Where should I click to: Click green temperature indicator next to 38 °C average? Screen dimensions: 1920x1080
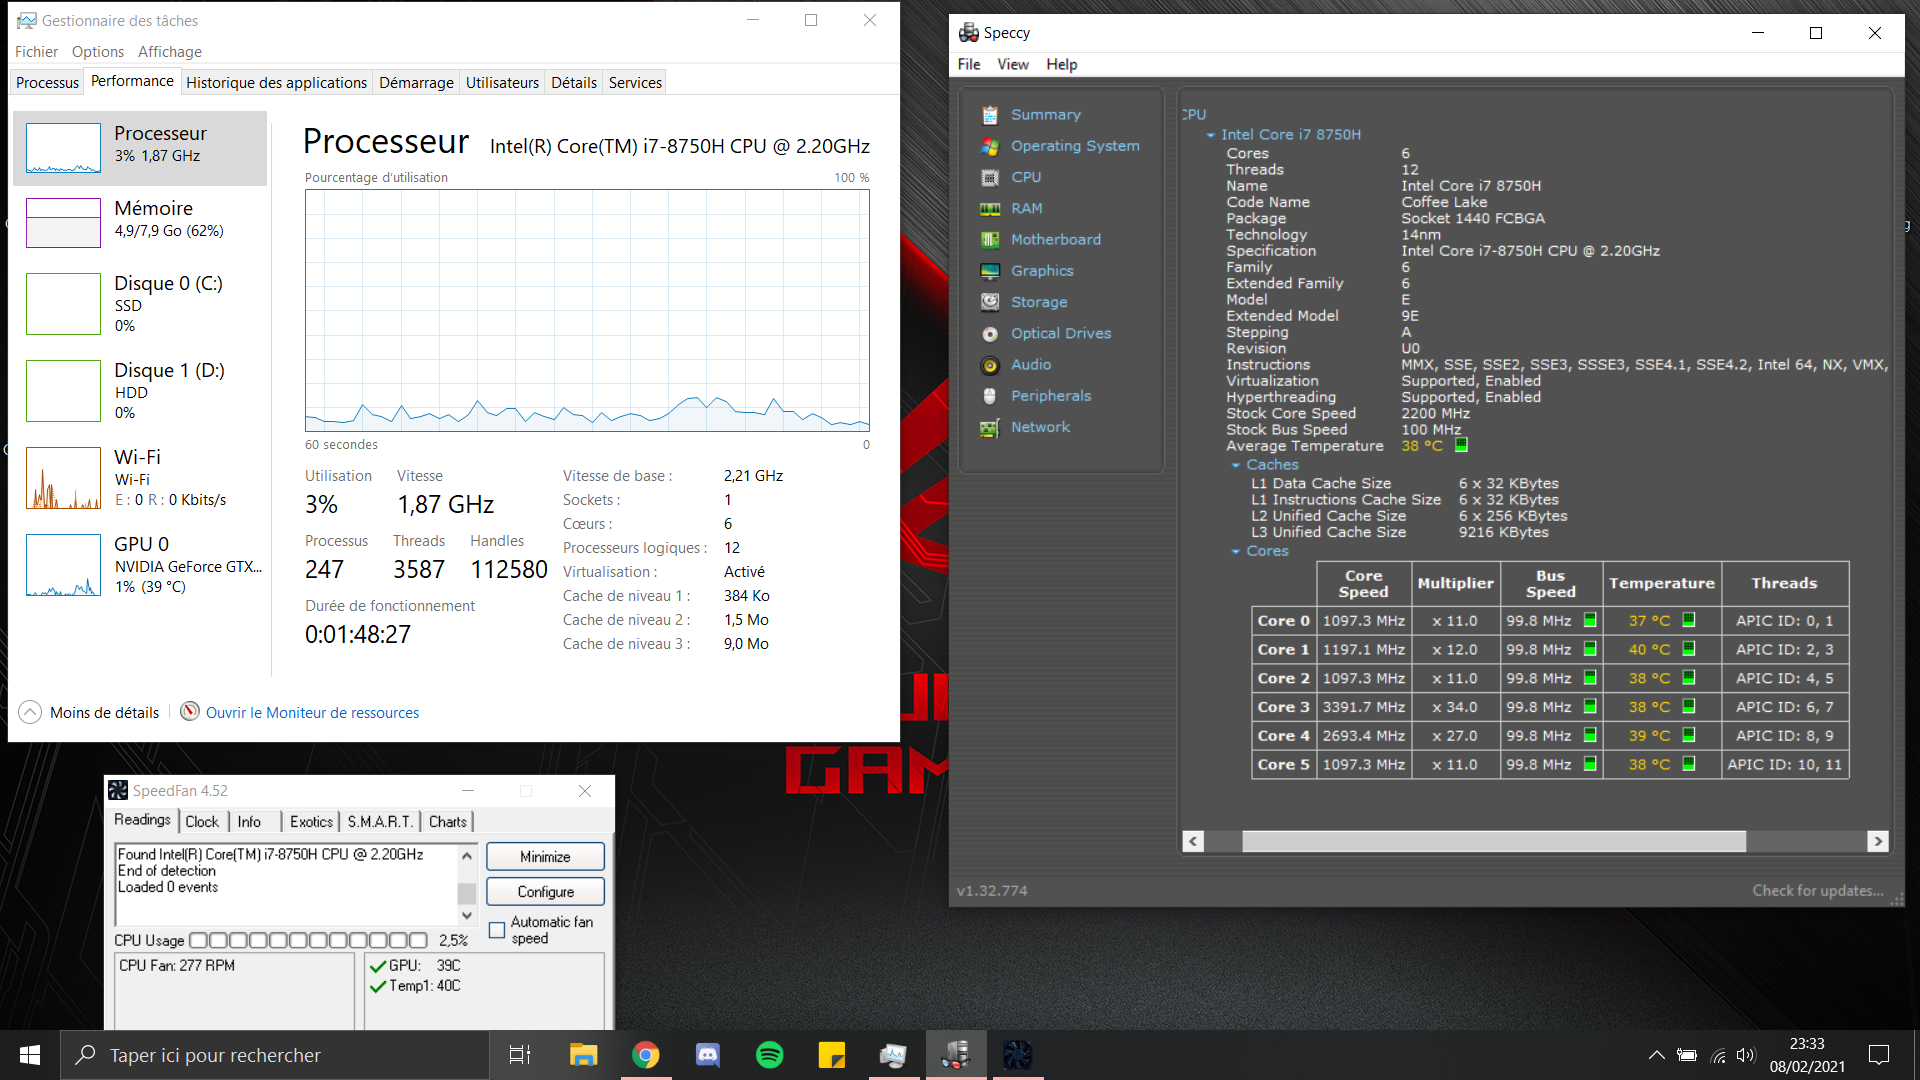(1461, 445)
